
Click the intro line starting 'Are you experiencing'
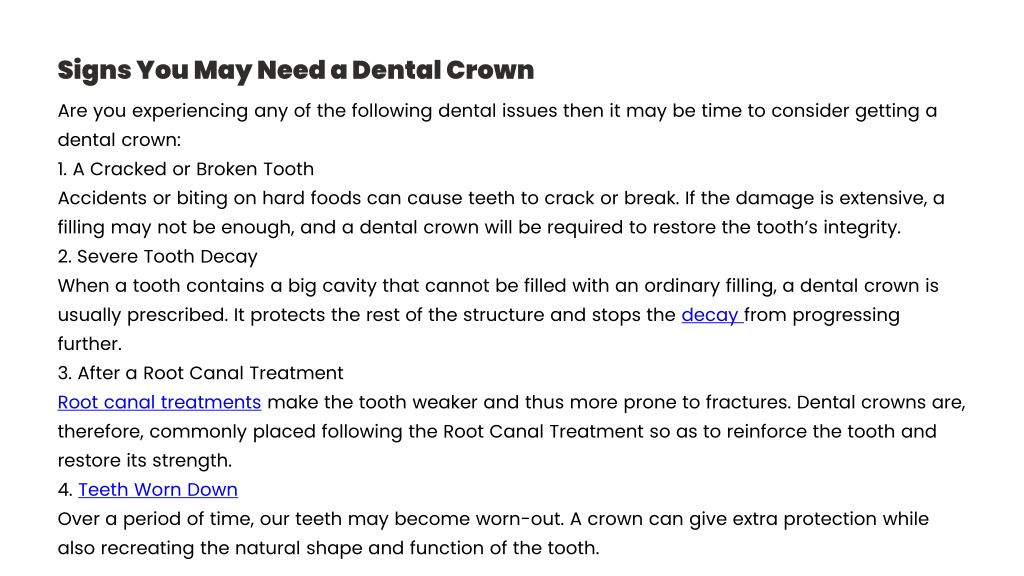point(497,111)
